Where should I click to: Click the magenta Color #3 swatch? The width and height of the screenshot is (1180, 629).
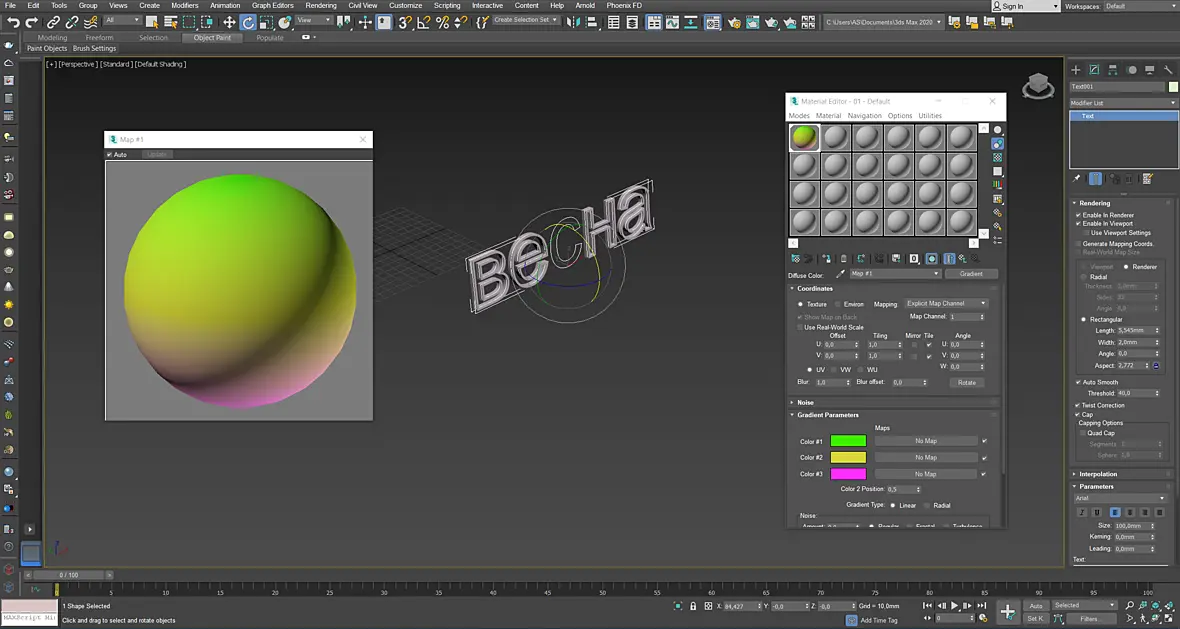click(848, 474)
